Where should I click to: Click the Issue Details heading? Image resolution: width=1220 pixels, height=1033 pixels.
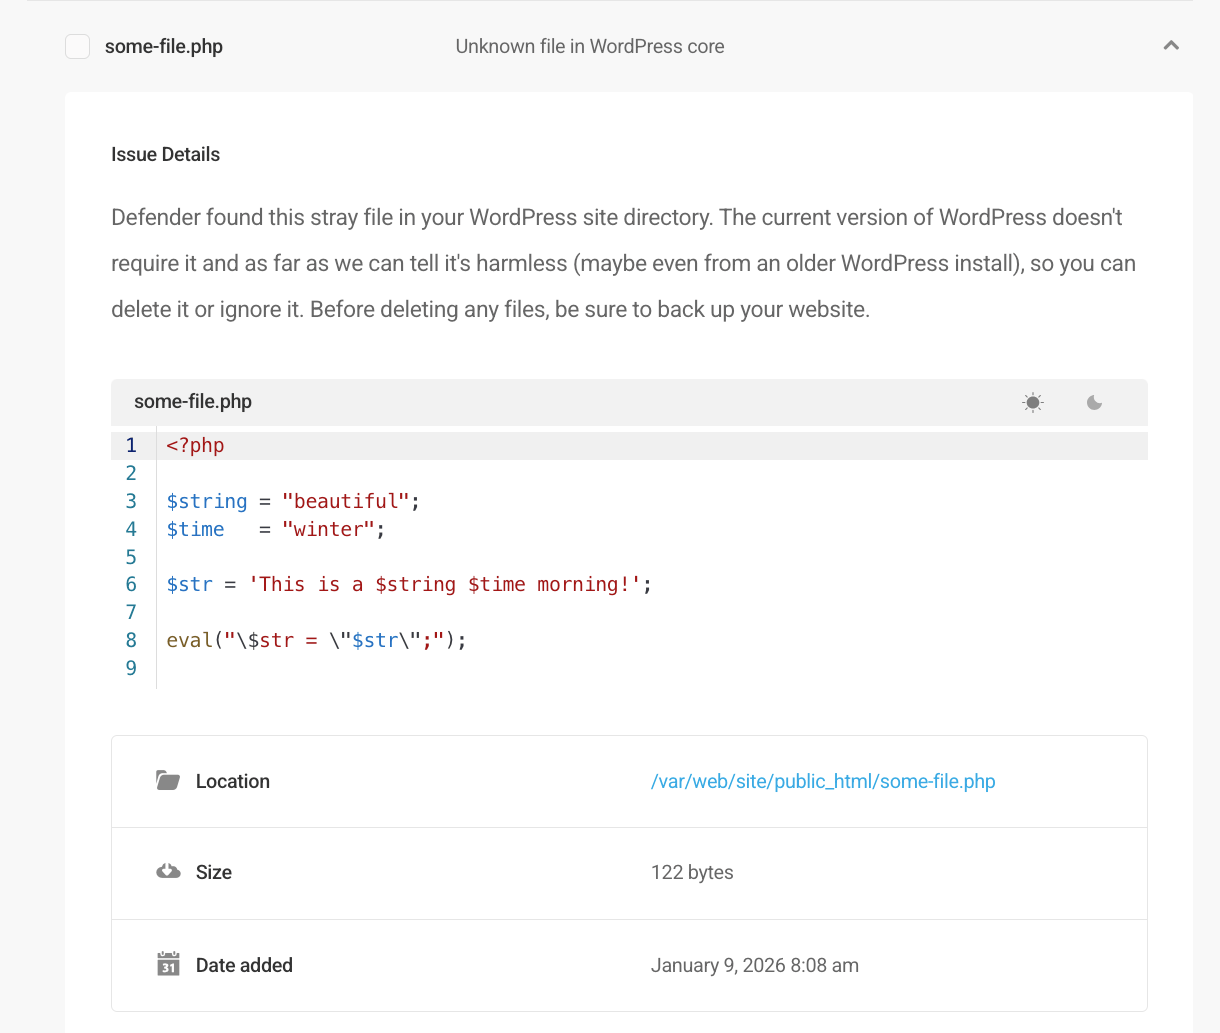point(165,154)
